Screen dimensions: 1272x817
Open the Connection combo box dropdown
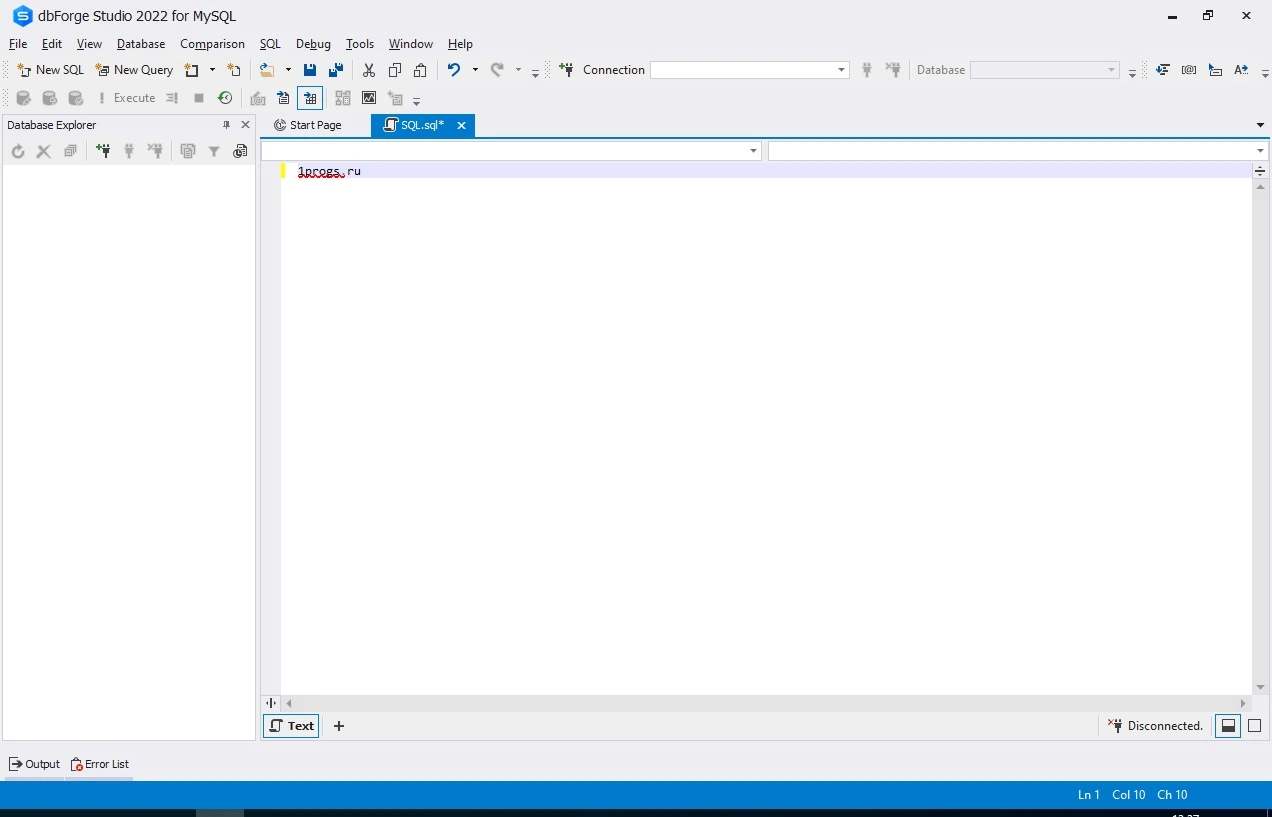click(x=842, y=70)
